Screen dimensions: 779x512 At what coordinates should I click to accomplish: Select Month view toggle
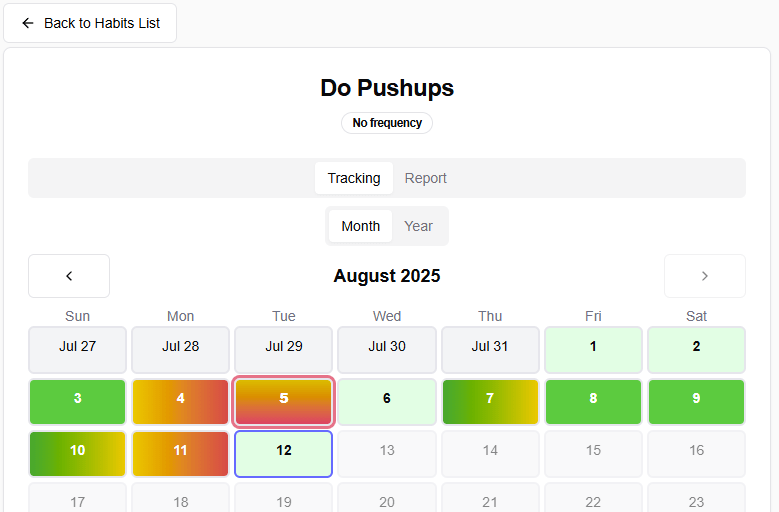[360, 226]
